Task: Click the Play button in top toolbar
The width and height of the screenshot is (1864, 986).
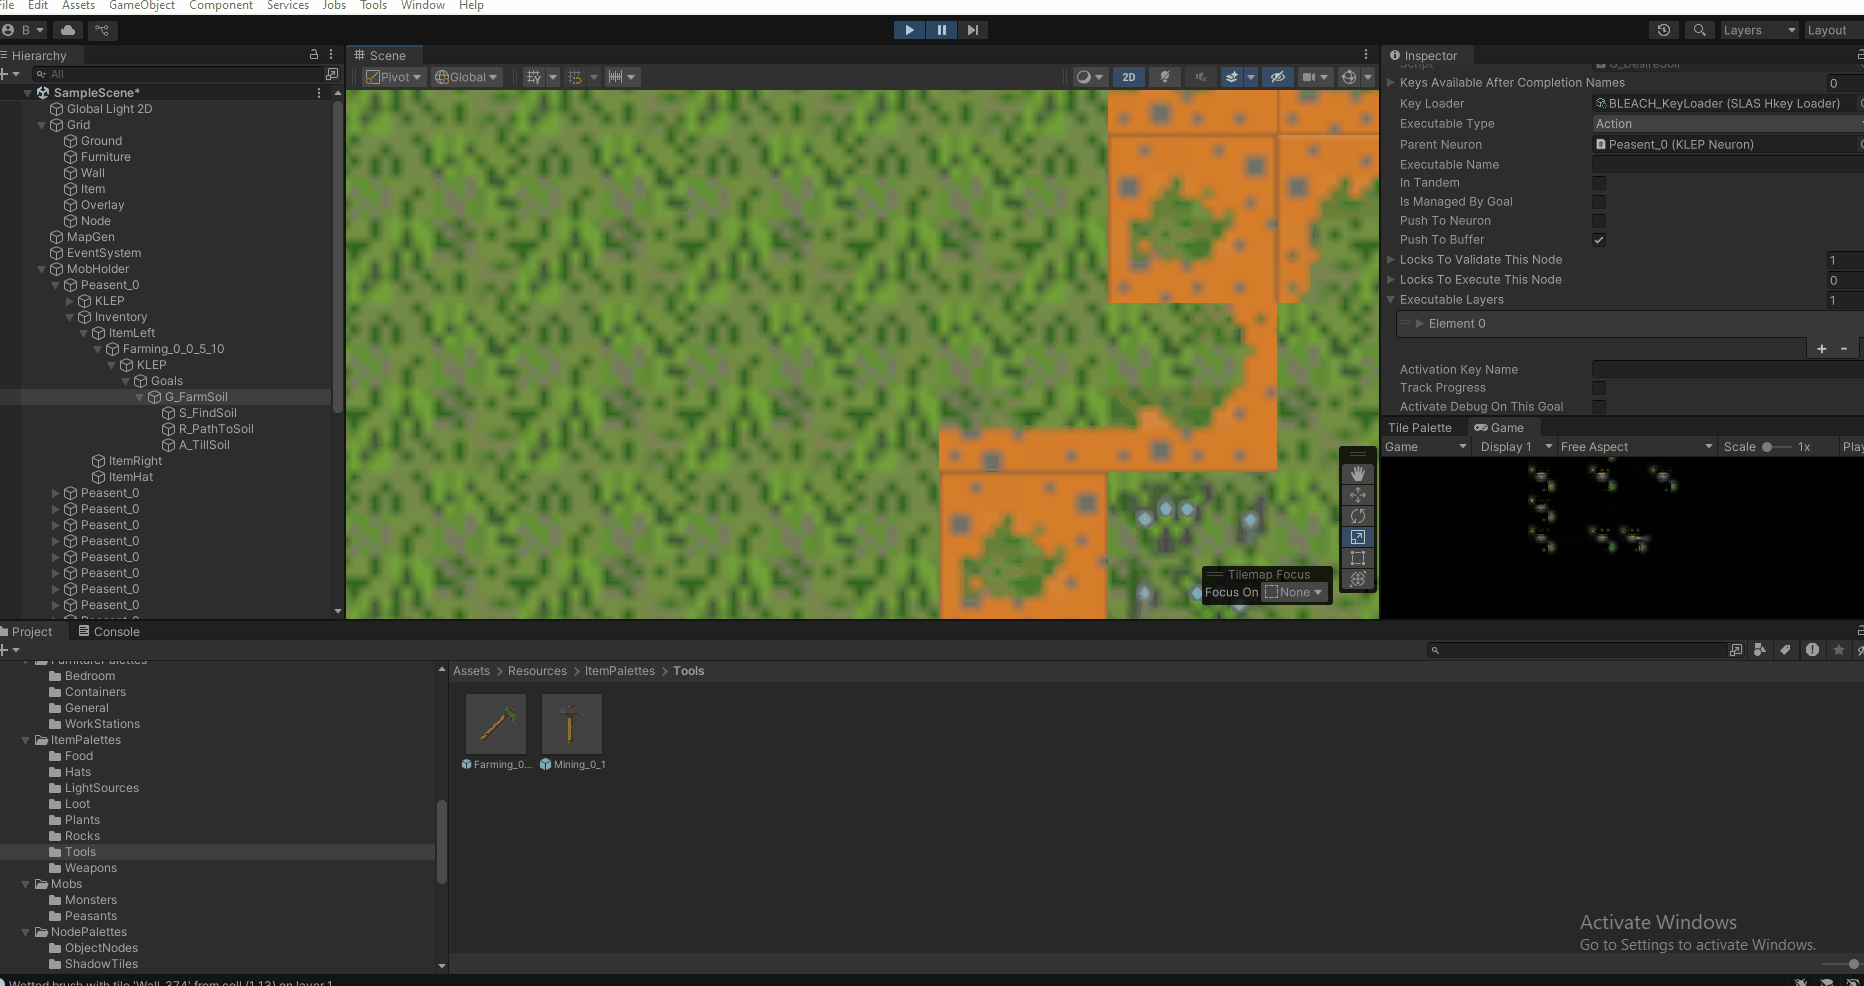Action: coord(909,30)
